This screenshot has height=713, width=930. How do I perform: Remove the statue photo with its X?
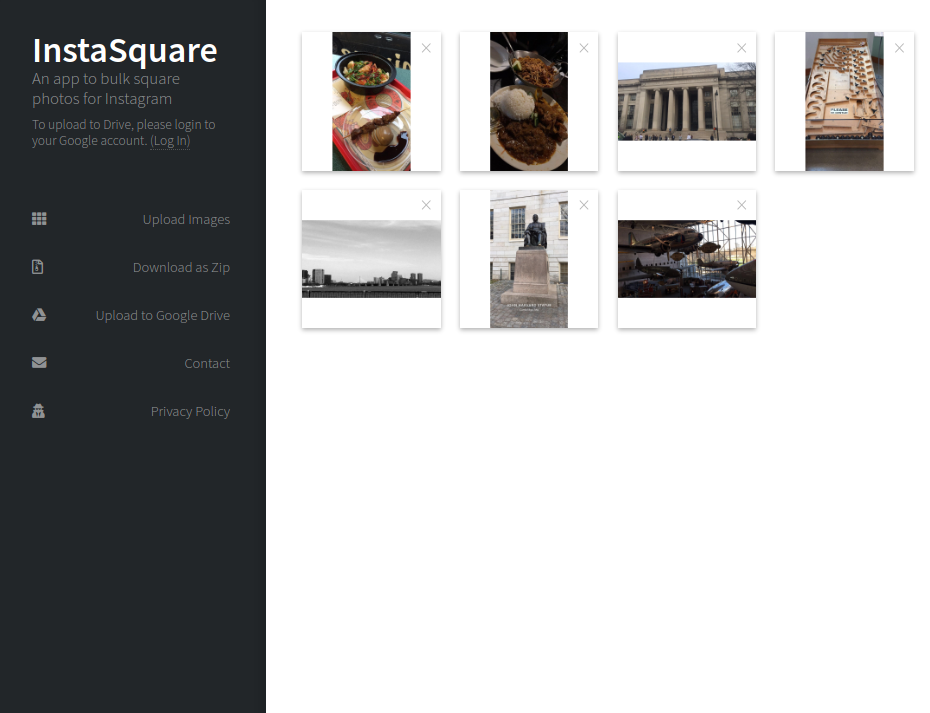(584, 204)
